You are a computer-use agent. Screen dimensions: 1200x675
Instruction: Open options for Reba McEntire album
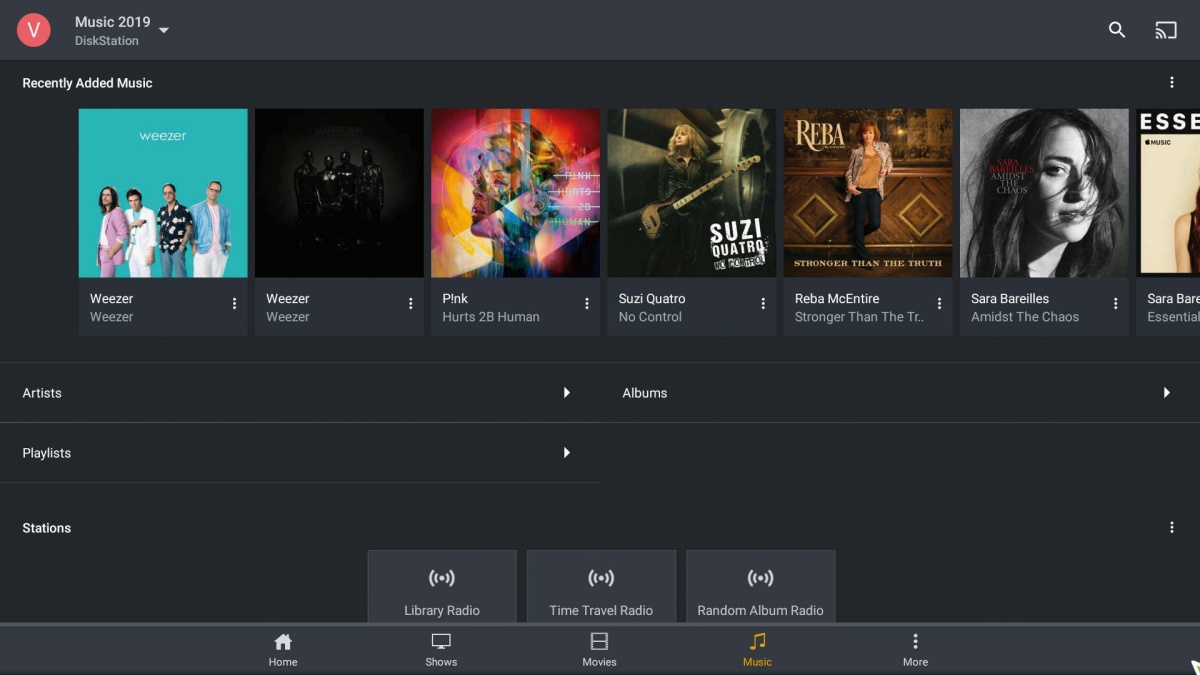click(939, 304)
